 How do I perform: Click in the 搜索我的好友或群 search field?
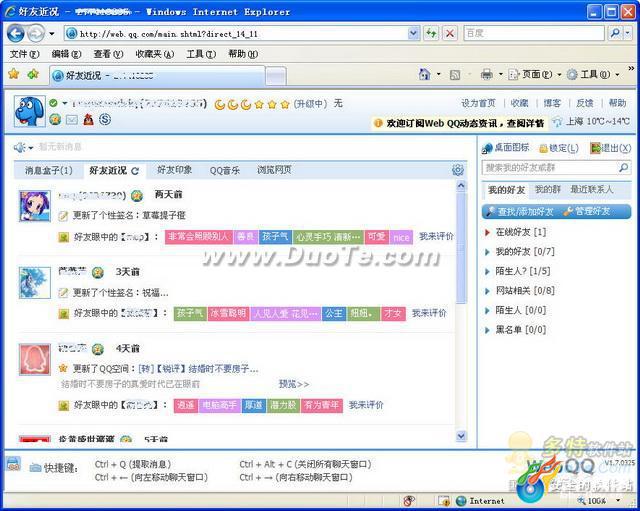(x=549, y=167)
